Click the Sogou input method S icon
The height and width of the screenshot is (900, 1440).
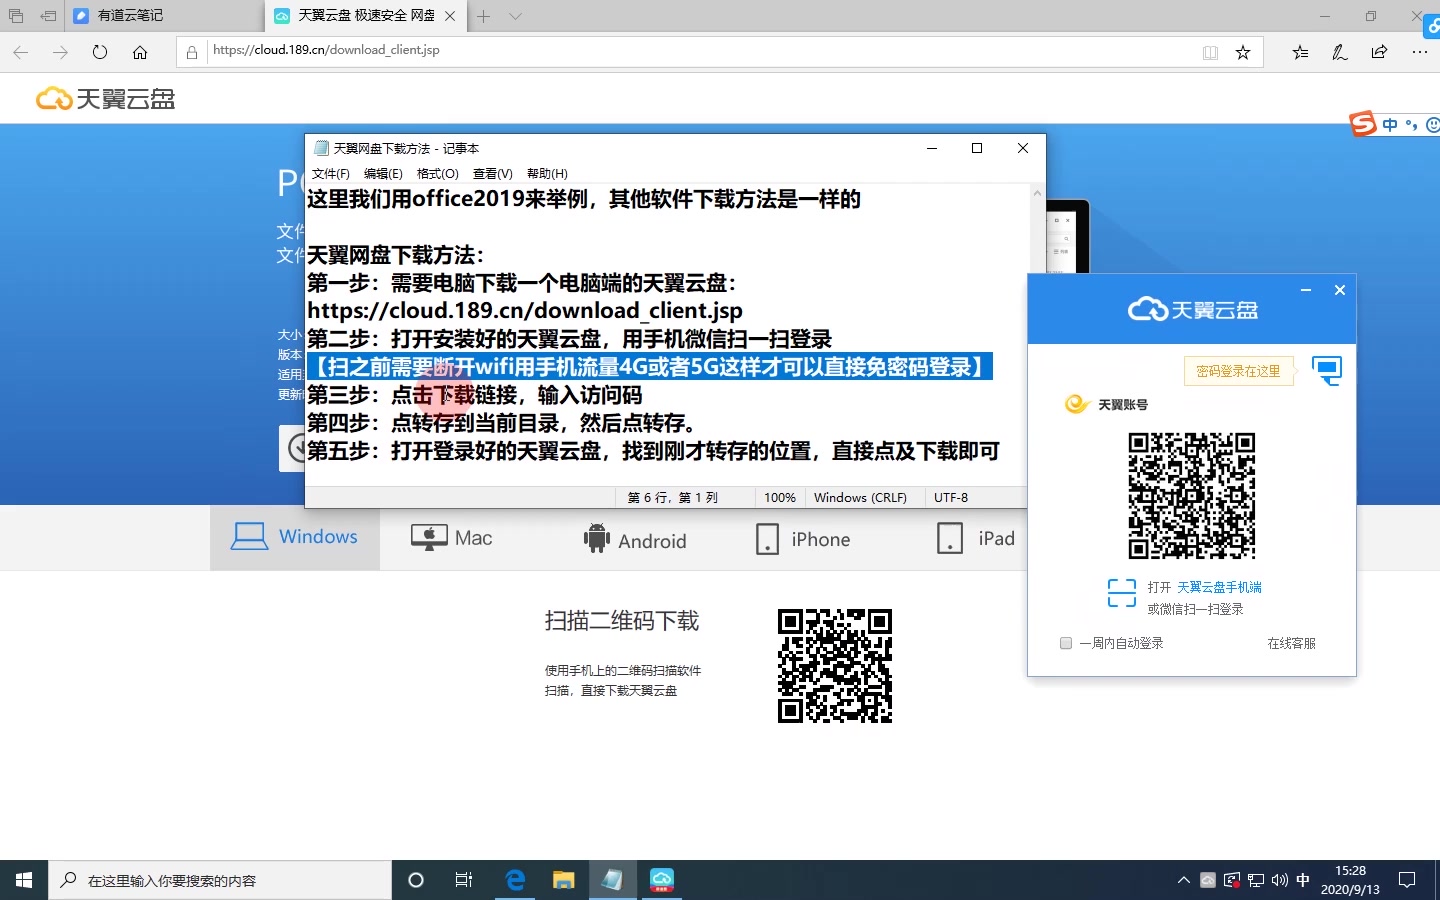pos(1363,124)
